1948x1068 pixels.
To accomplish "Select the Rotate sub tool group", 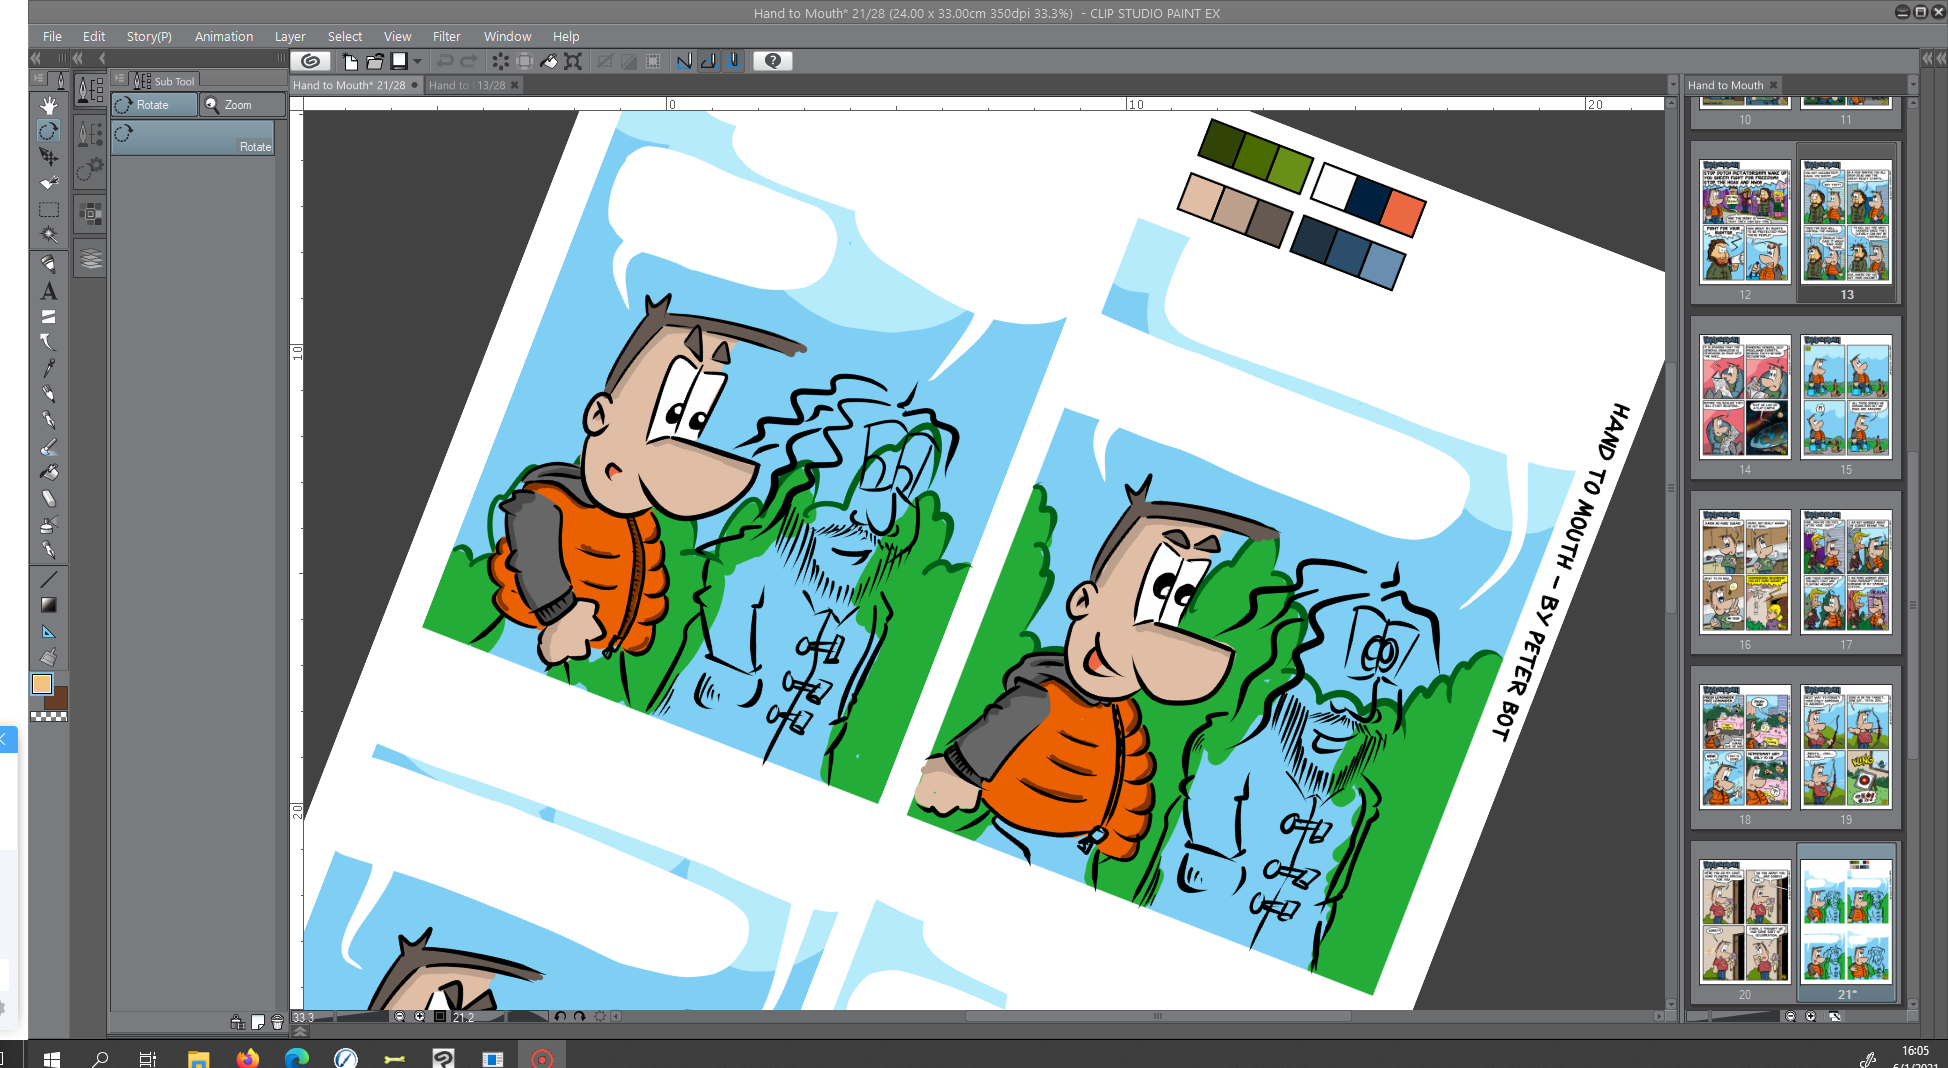I will [x=155, y=105].
